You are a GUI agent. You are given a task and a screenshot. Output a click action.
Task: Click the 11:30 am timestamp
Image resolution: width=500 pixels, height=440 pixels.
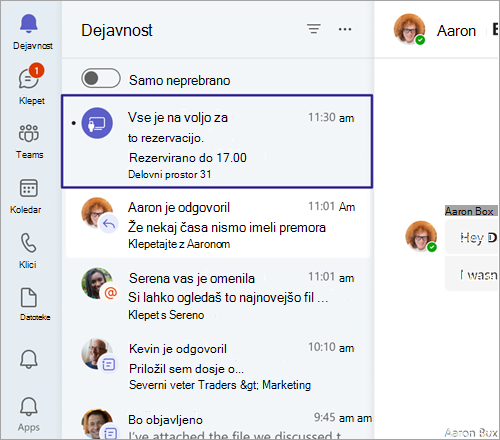(331, 118)
